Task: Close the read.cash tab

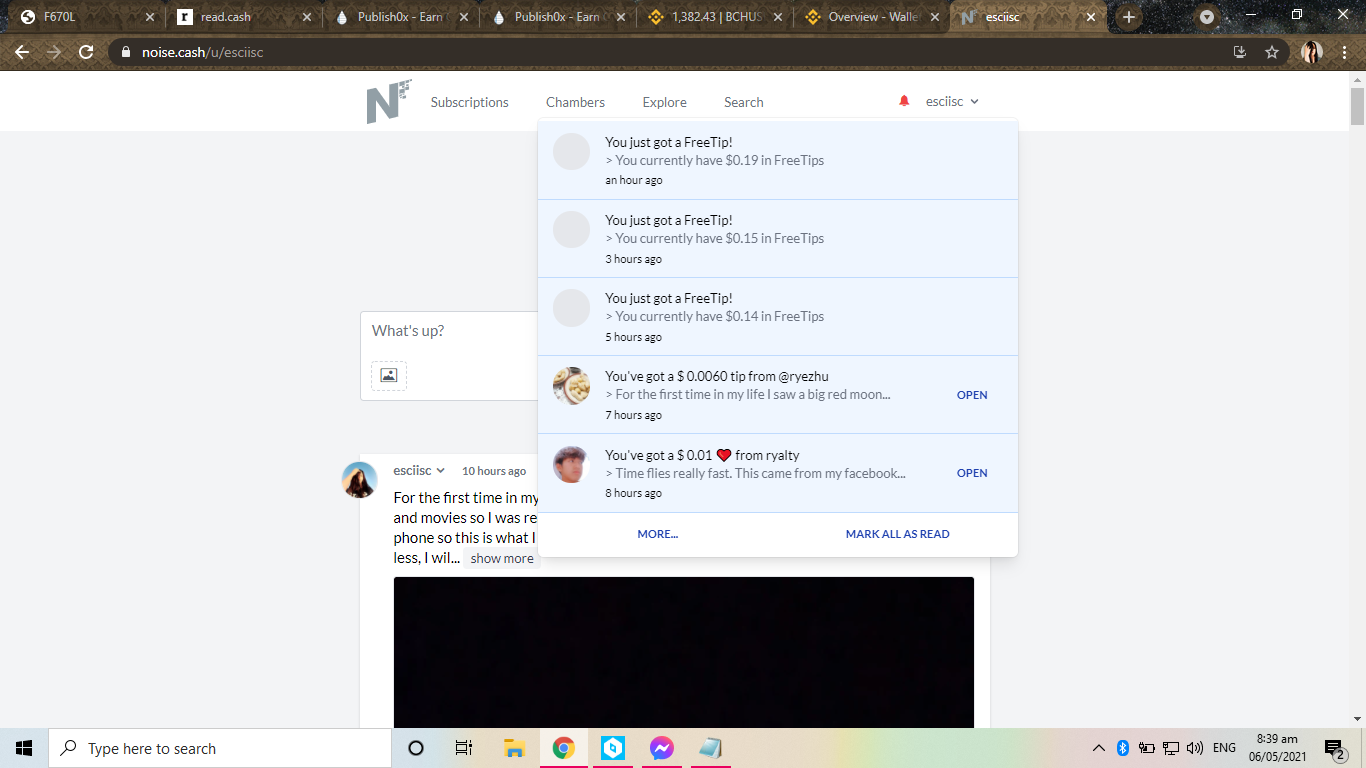Action: [307, 17]
